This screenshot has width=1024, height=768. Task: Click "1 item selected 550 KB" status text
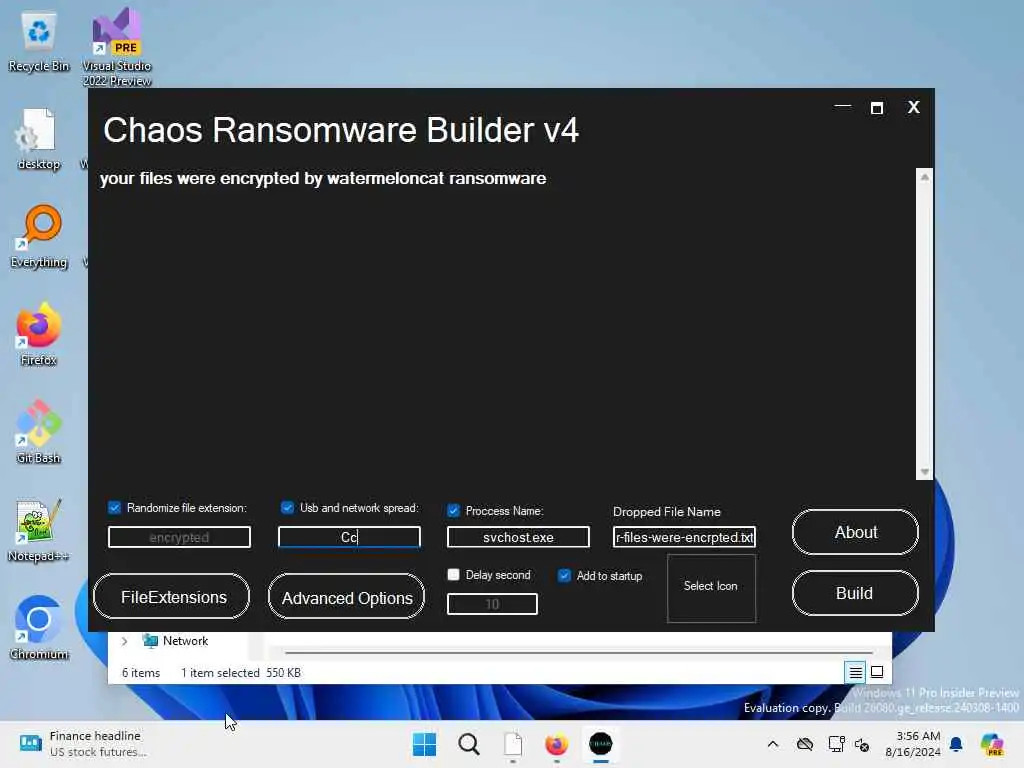[241, 673]
